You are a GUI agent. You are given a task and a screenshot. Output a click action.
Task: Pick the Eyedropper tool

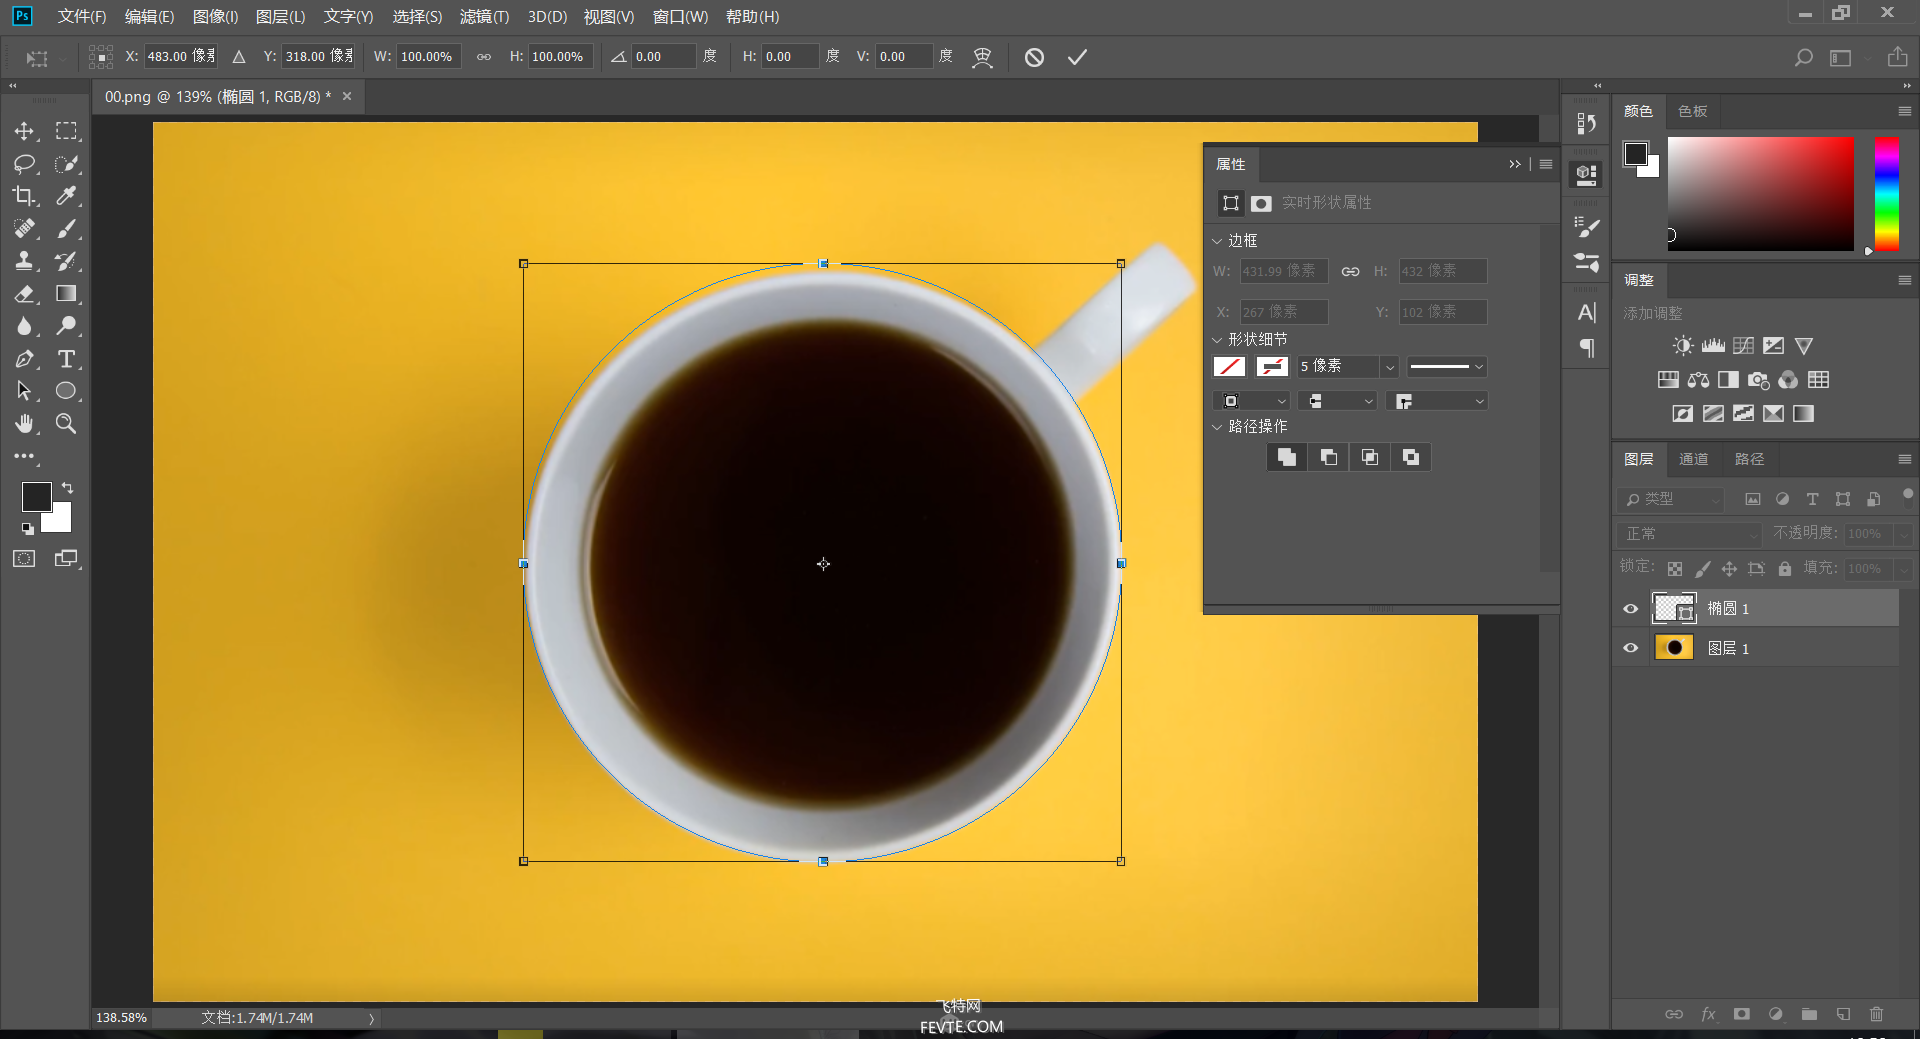[66, 196]
